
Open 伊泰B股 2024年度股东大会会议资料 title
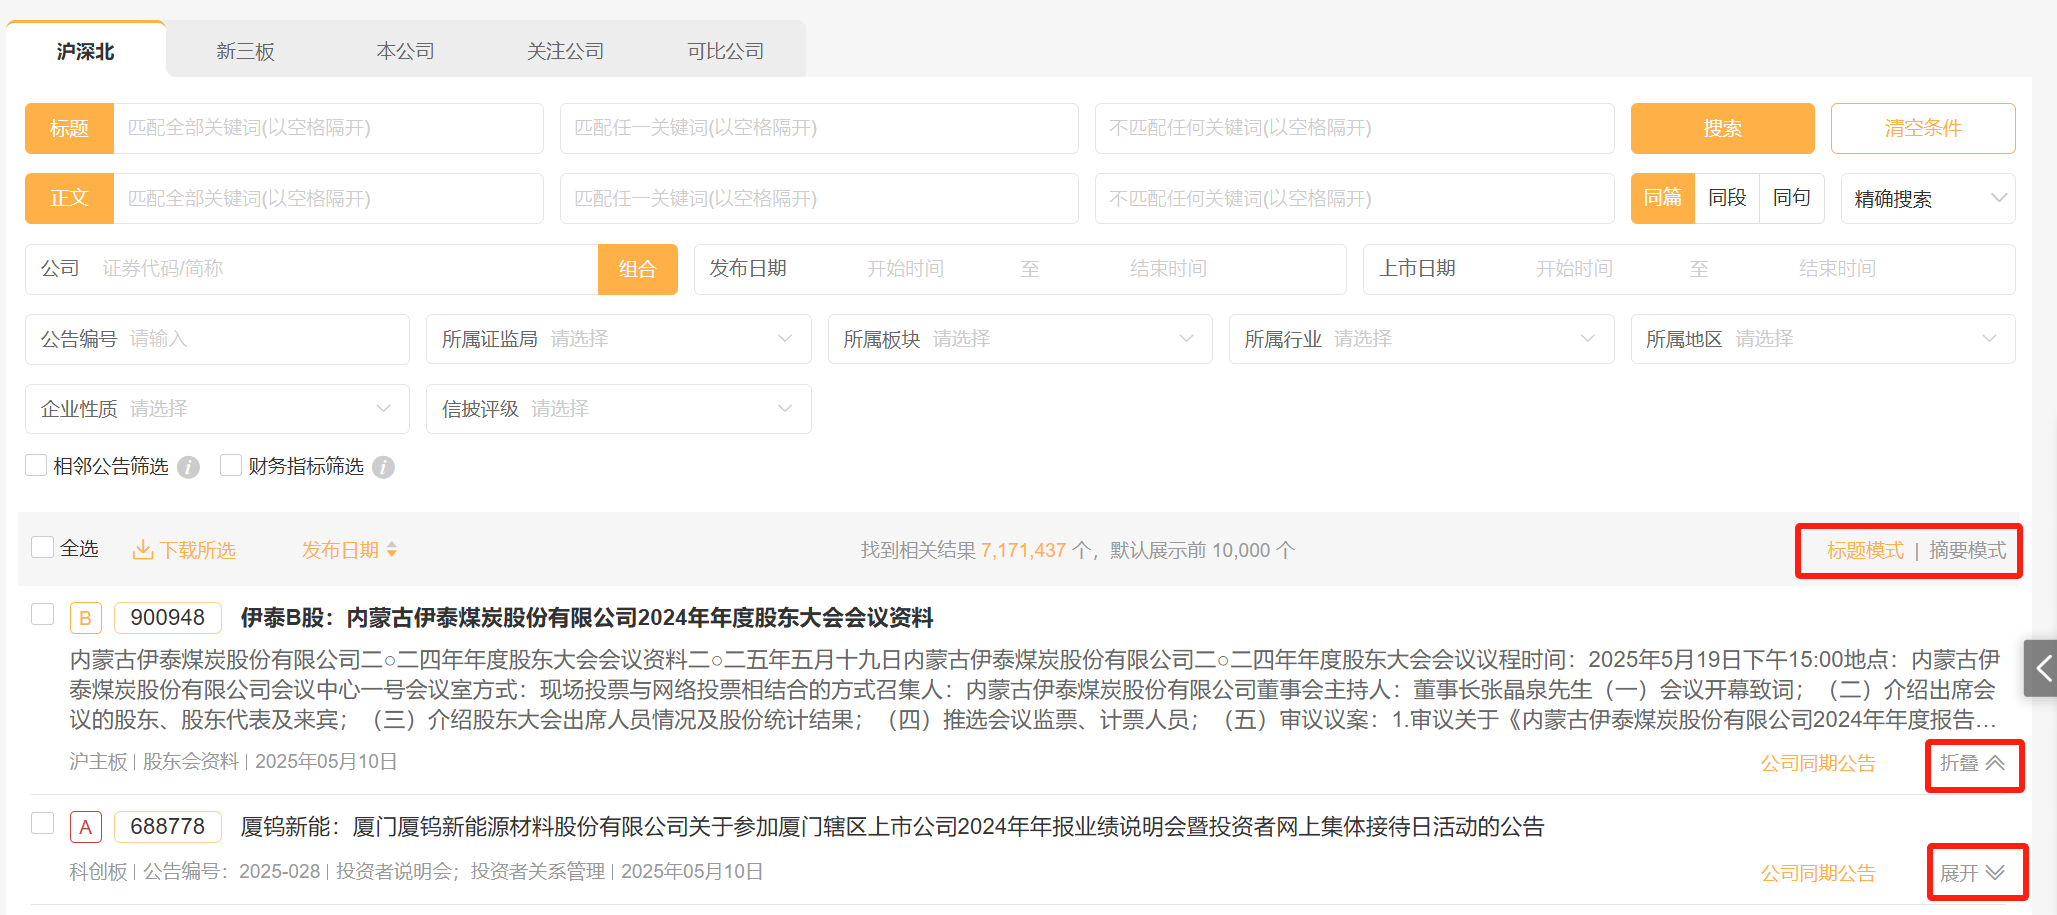coord(587,618)
